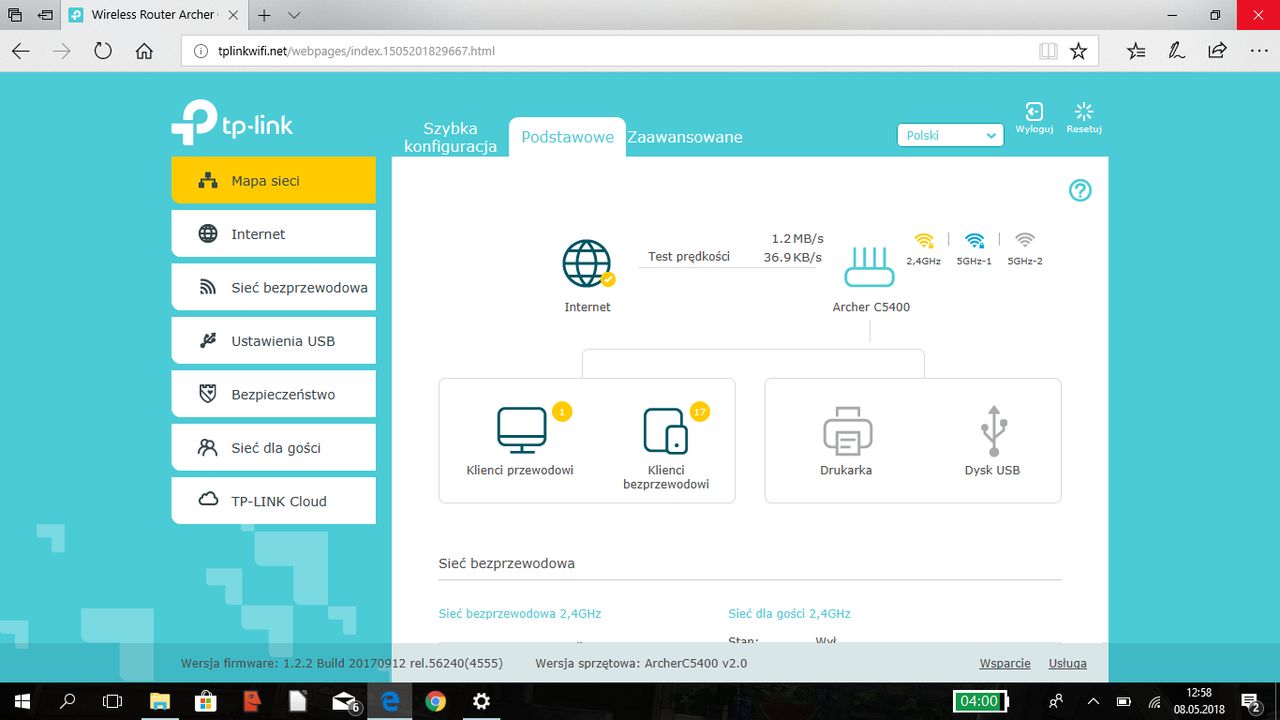Open Sieć bezprzewodowa in the sidebar
Image resolution: width=1280 pixels, height=720 pixels.
[x=273, y=287]
